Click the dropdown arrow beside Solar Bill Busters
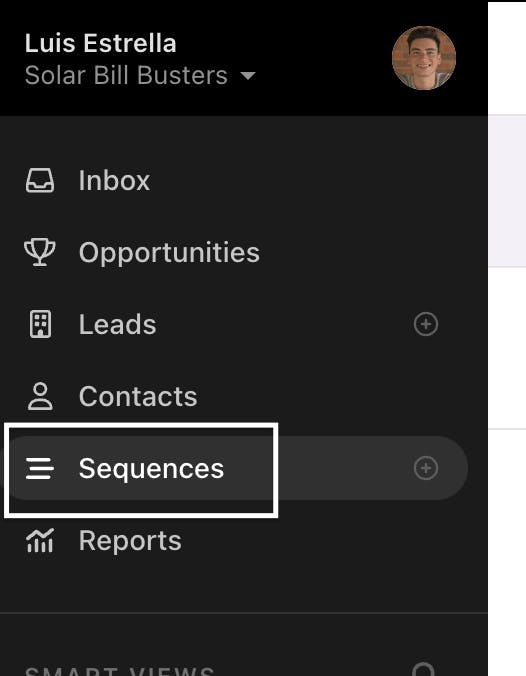The height and width of the screenshot is (676, 526). coord(248,76)
